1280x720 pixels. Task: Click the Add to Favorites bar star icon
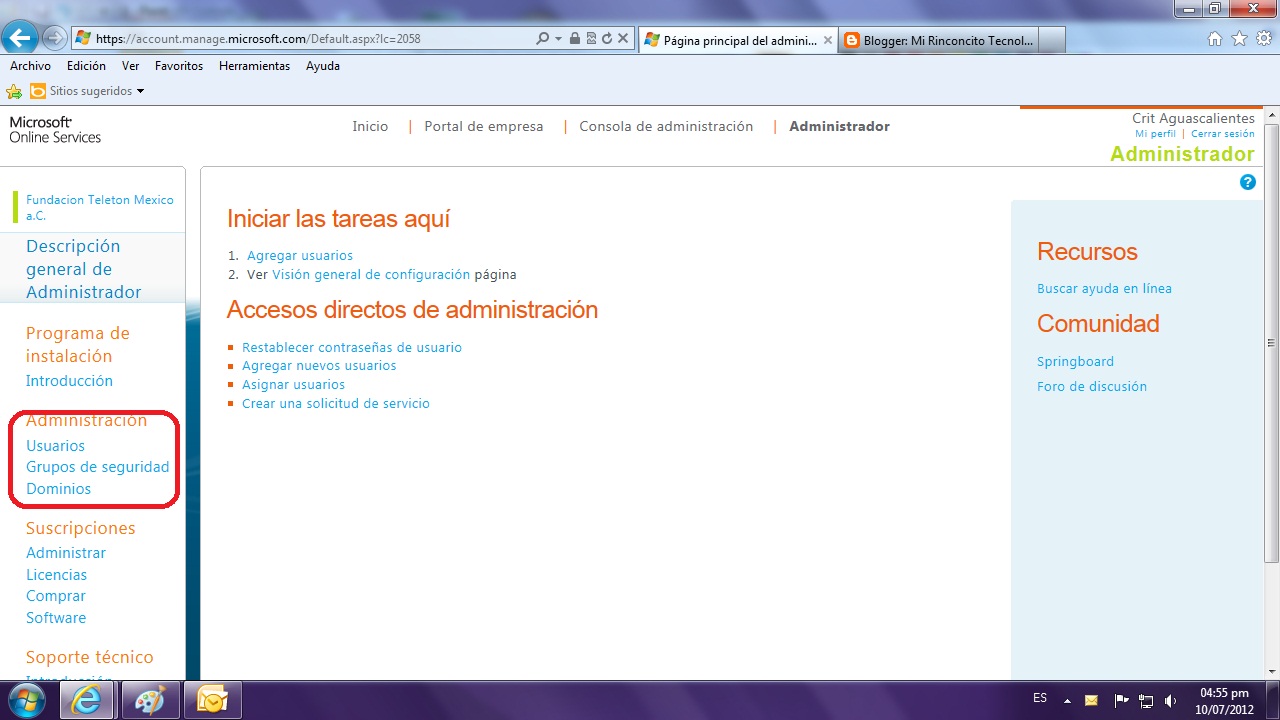tap(14, 91)
